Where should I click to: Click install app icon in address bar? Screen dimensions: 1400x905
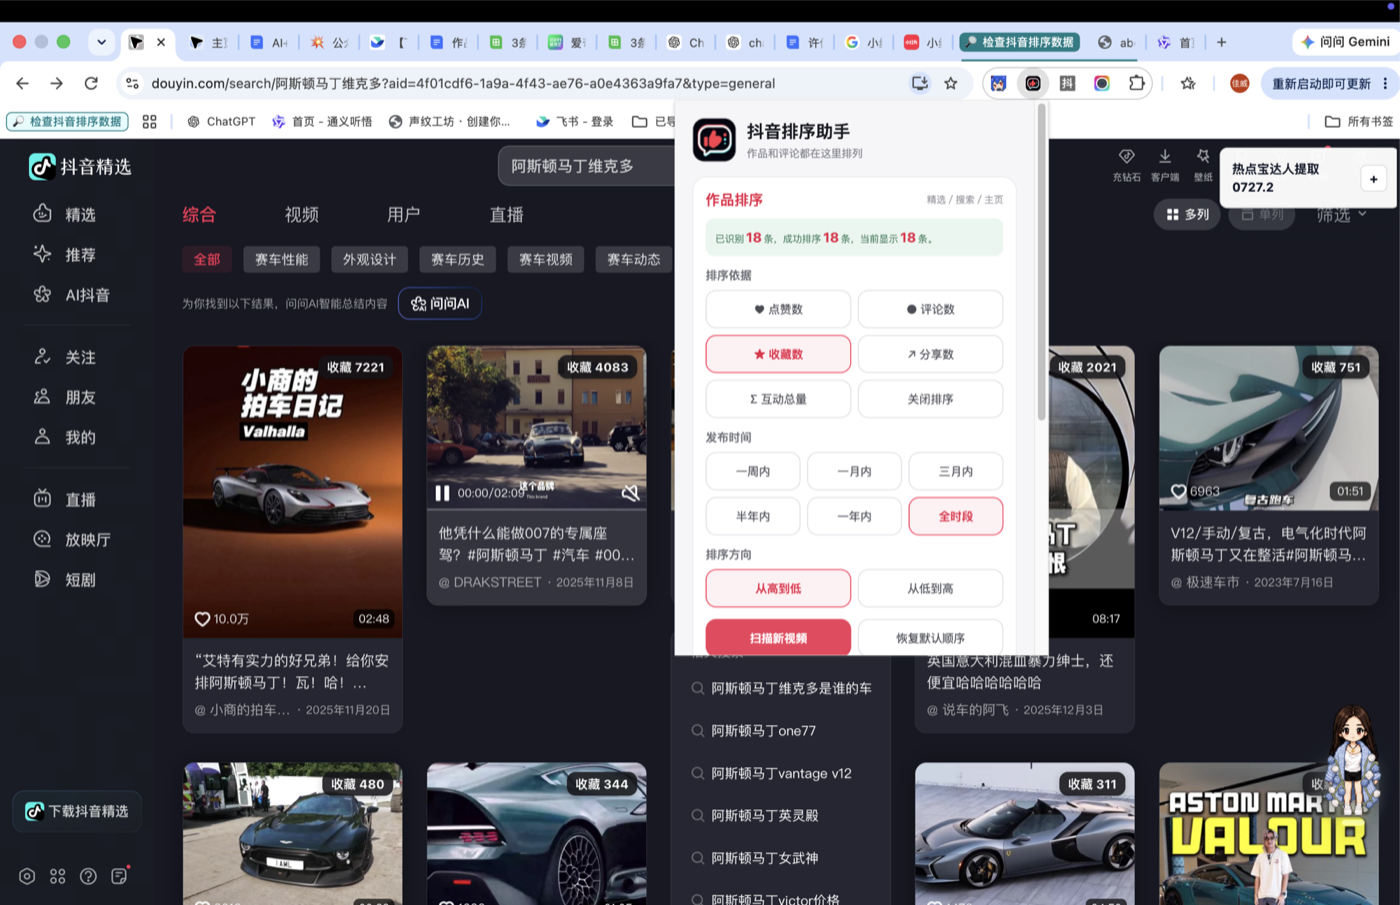pyautogui.click(x=919, y=83)
